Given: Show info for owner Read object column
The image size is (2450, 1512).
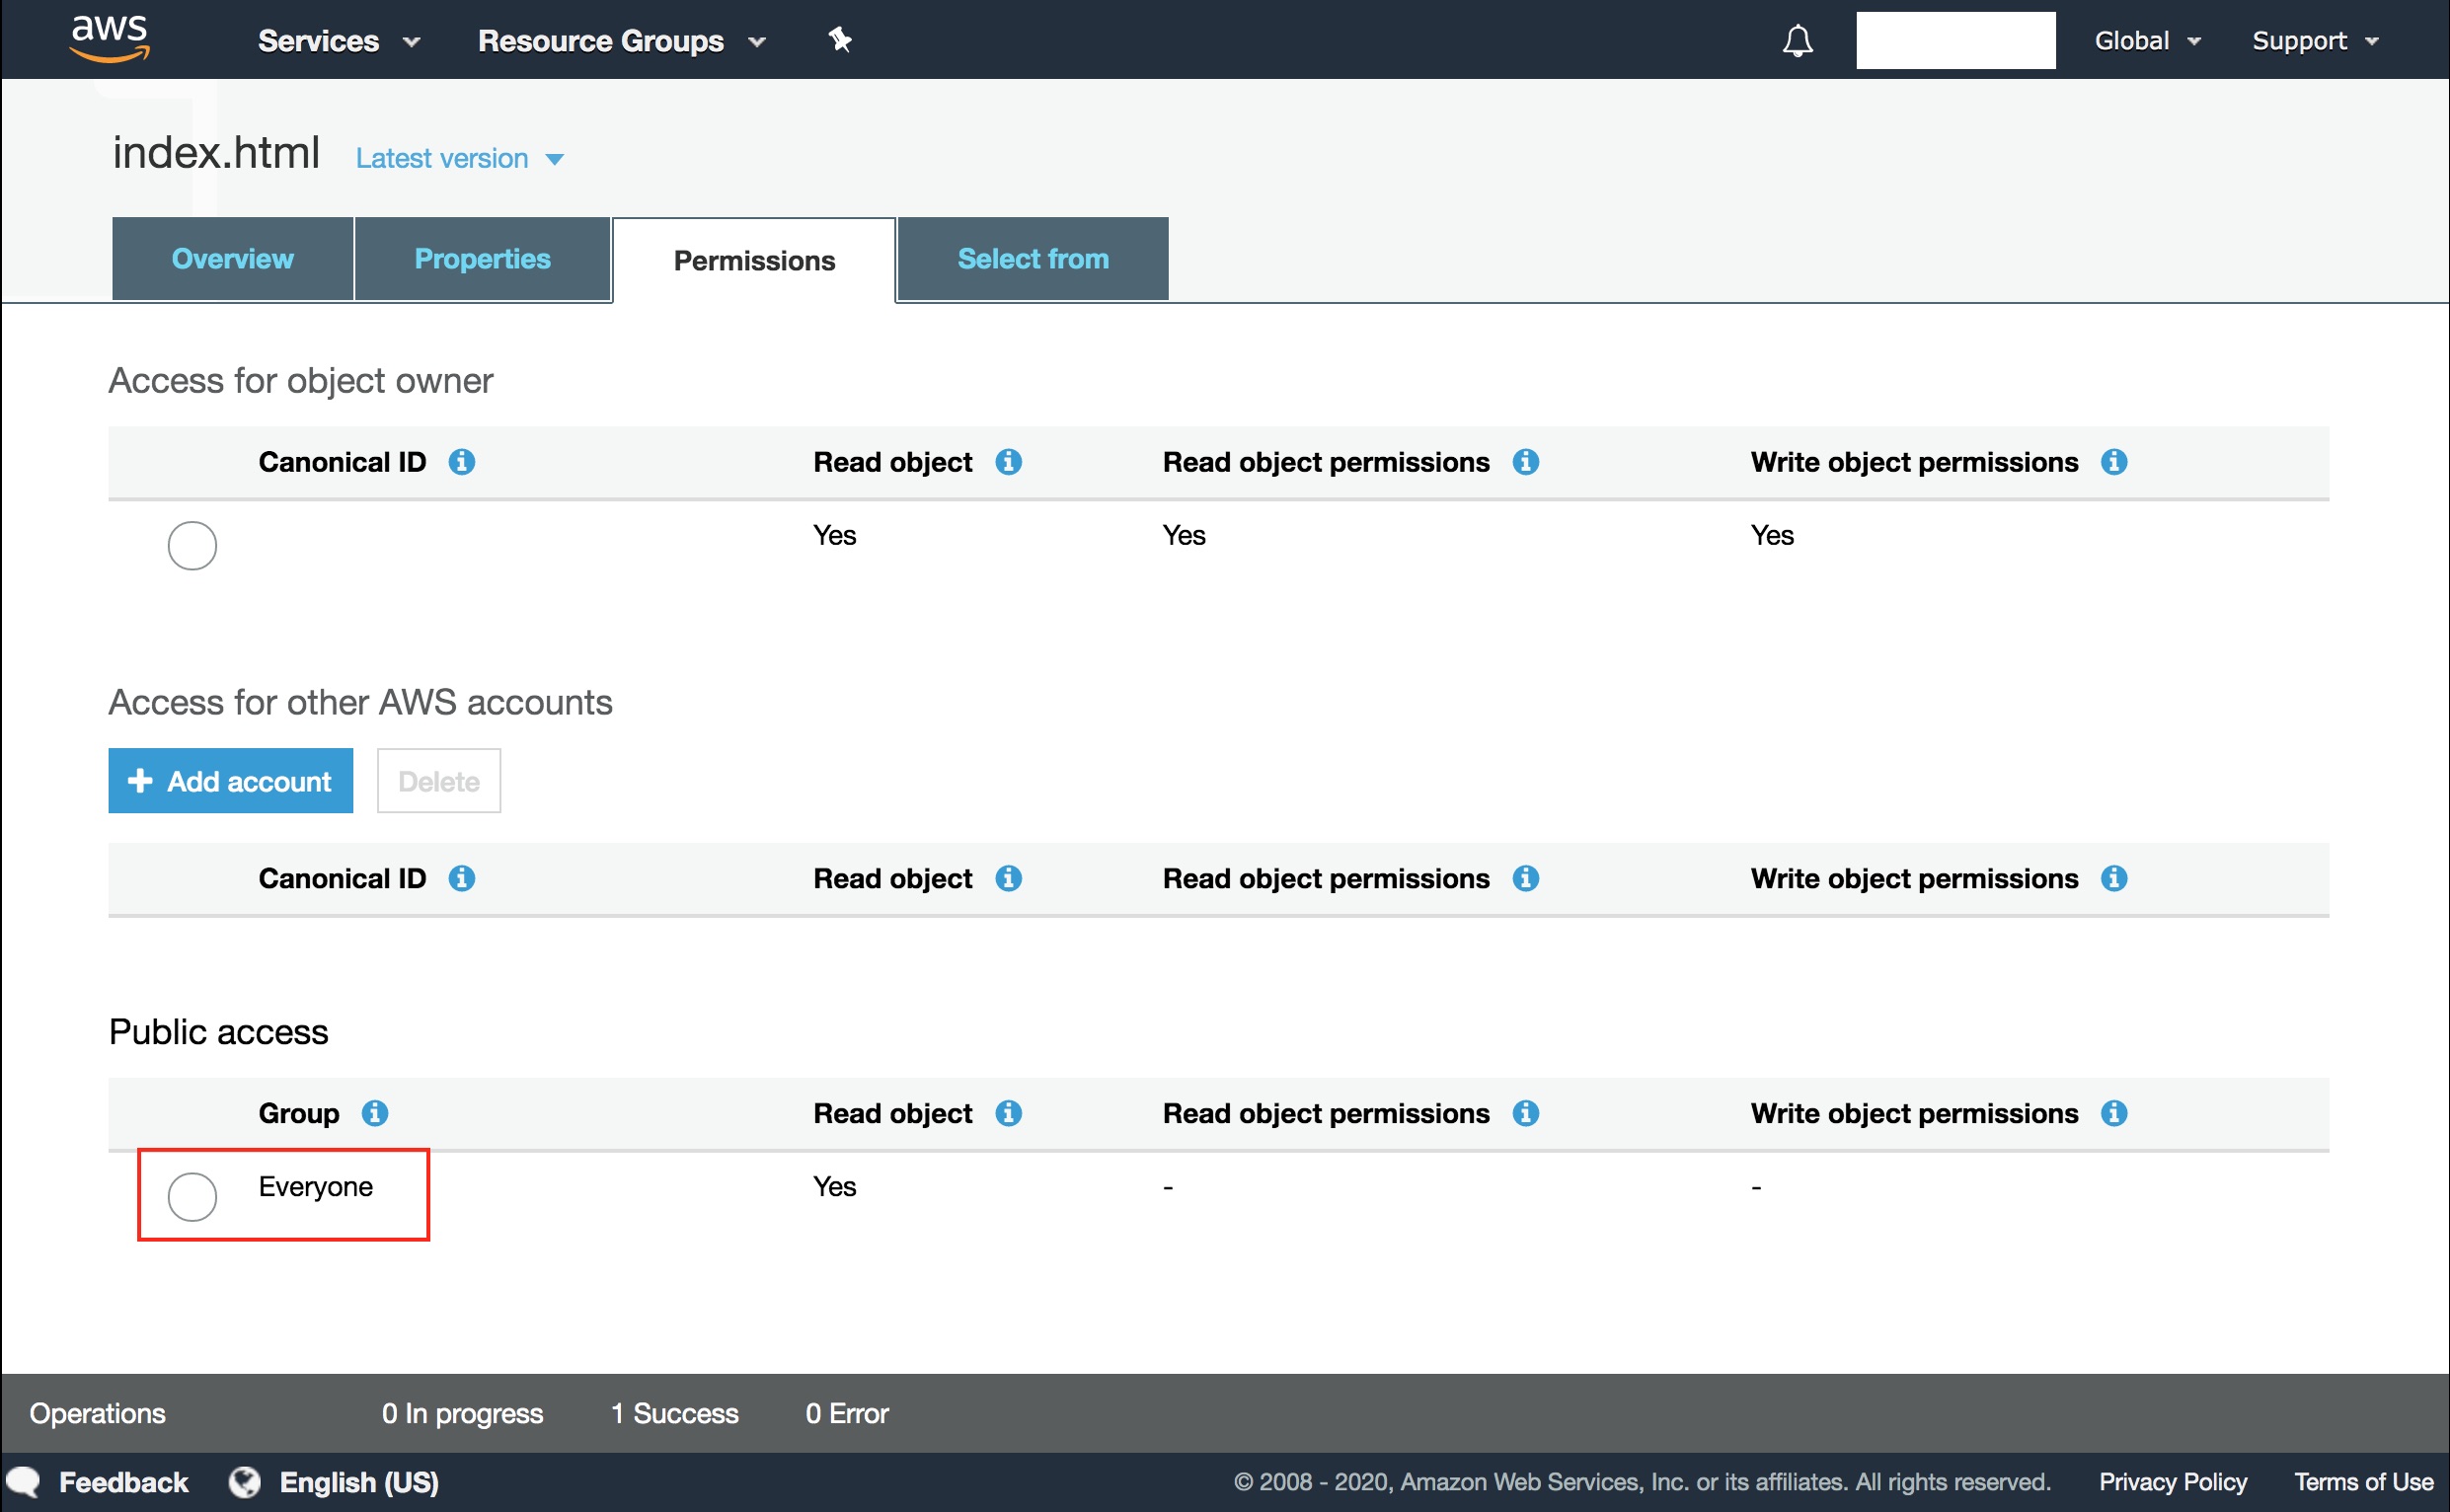Looking at the screenshot, I should (1008, 462).
